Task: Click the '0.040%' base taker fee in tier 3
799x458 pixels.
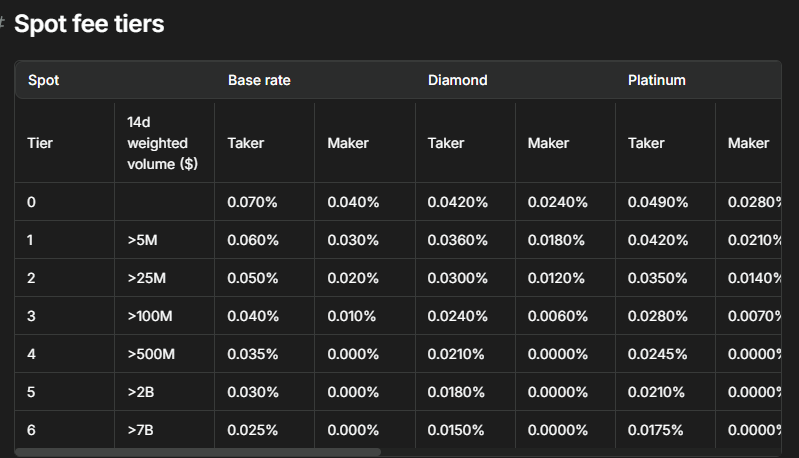Action: tap(253, 316)
